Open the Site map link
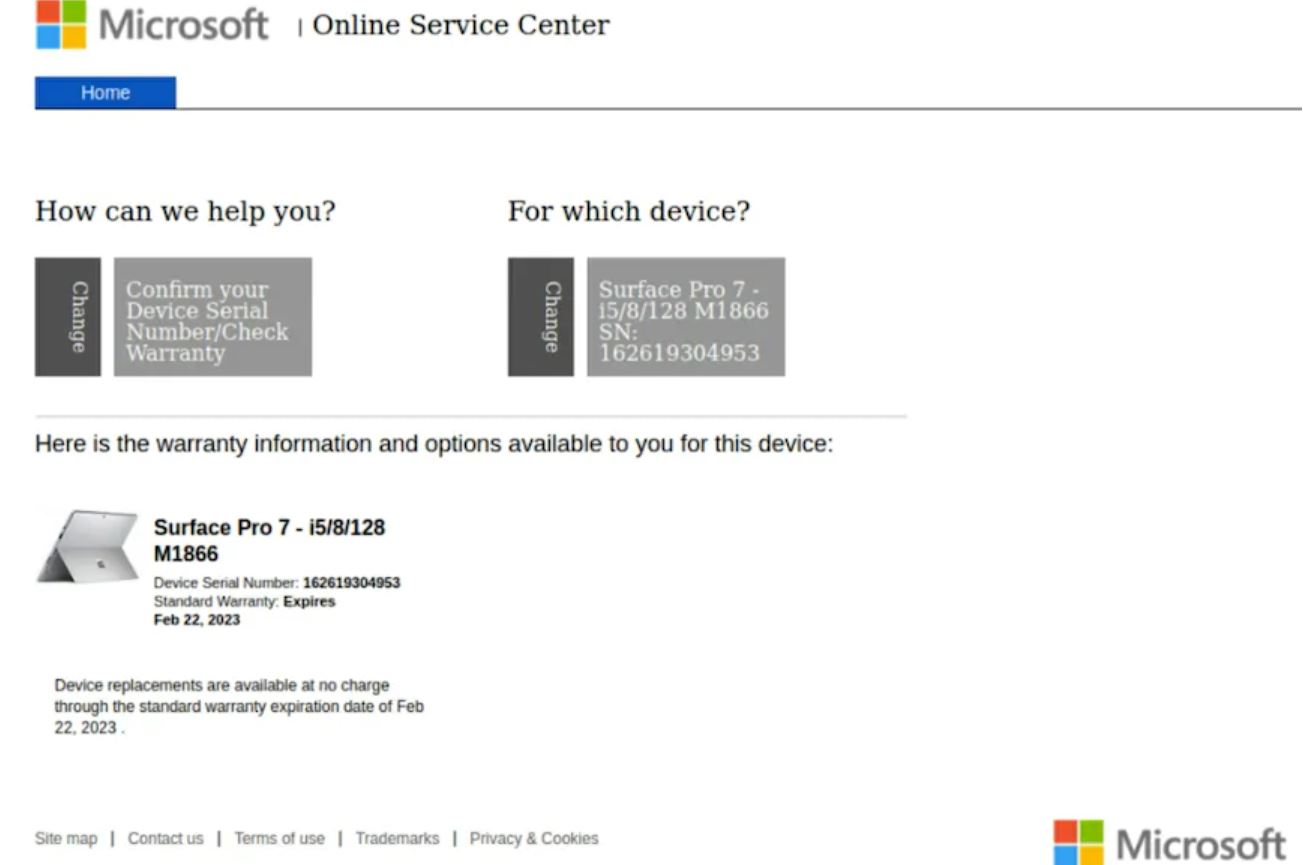 tap(64, 838)
